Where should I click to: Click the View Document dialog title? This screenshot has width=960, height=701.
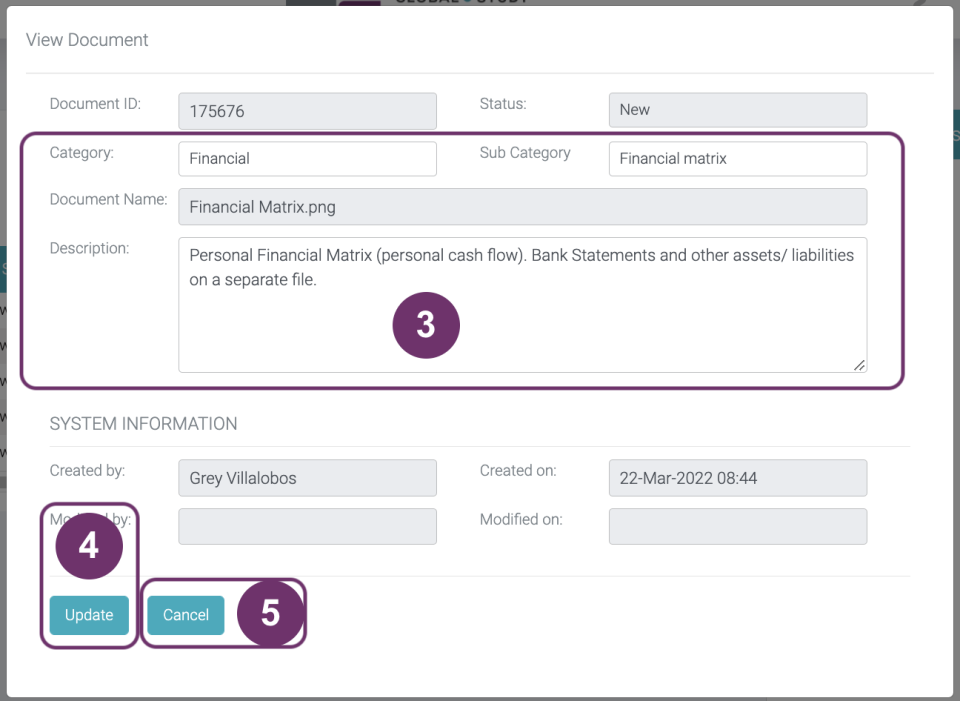point(87,40)
